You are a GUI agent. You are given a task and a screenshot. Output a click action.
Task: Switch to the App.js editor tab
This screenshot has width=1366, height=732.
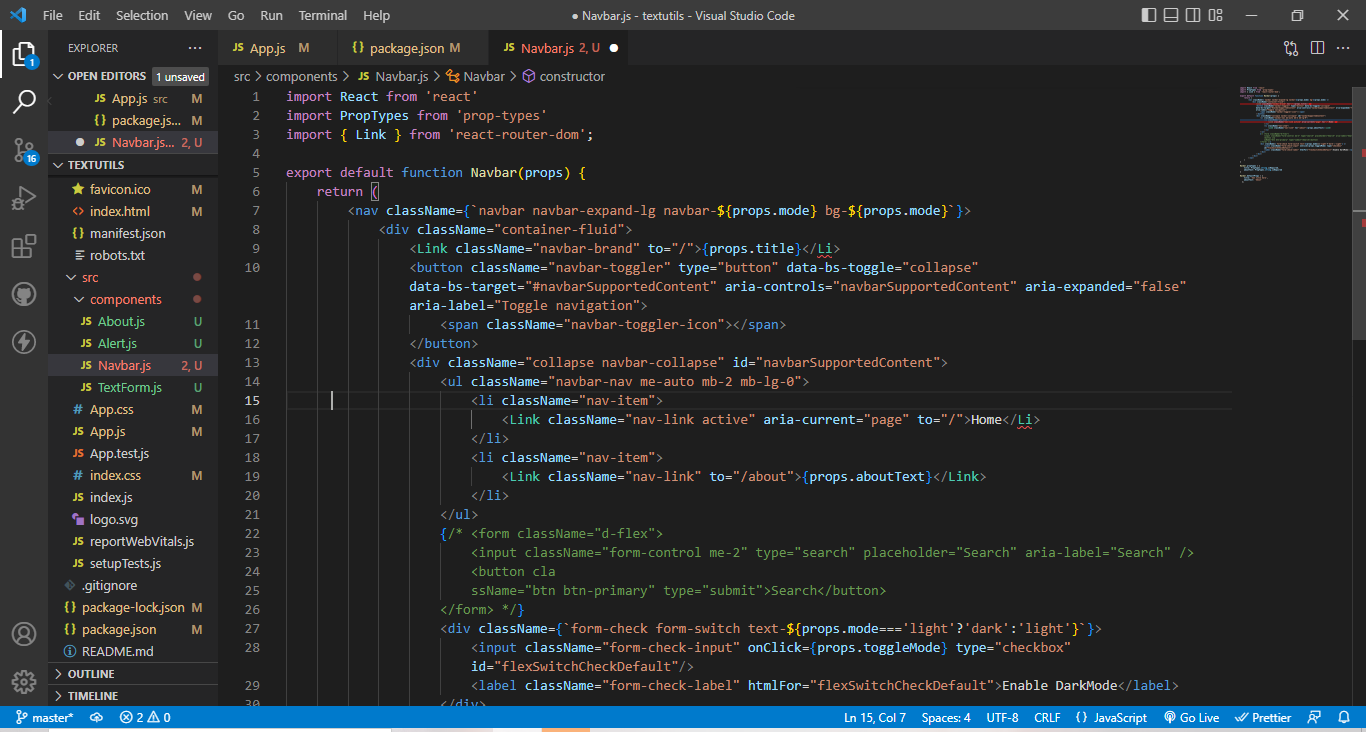[278, 48]
